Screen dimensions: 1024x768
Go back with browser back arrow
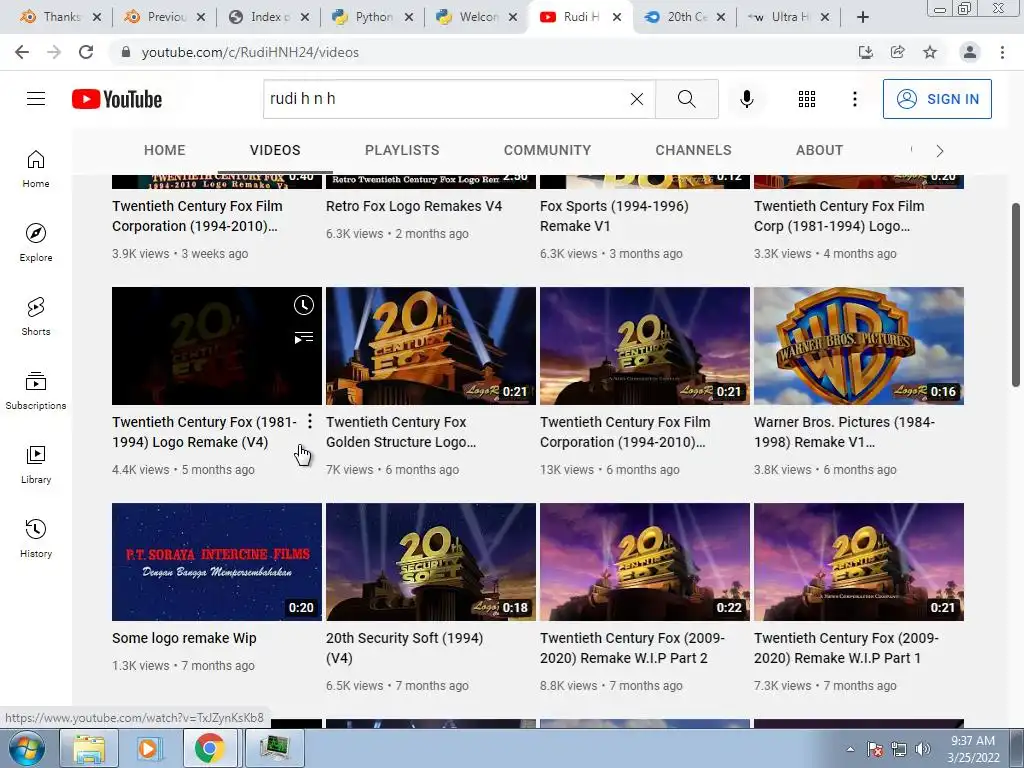tap(22, 52)
